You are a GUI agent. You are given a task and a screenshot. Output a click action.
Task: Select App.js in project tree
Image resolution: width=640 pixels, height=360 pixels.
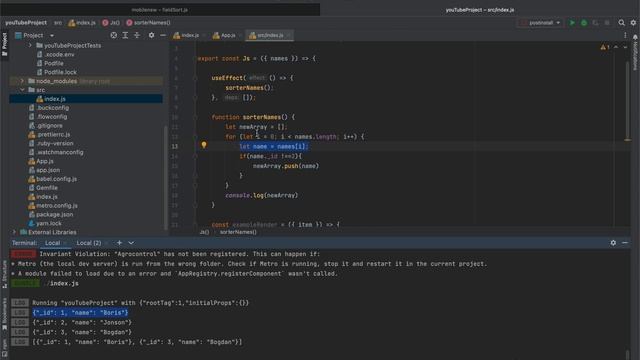(44, 161)
